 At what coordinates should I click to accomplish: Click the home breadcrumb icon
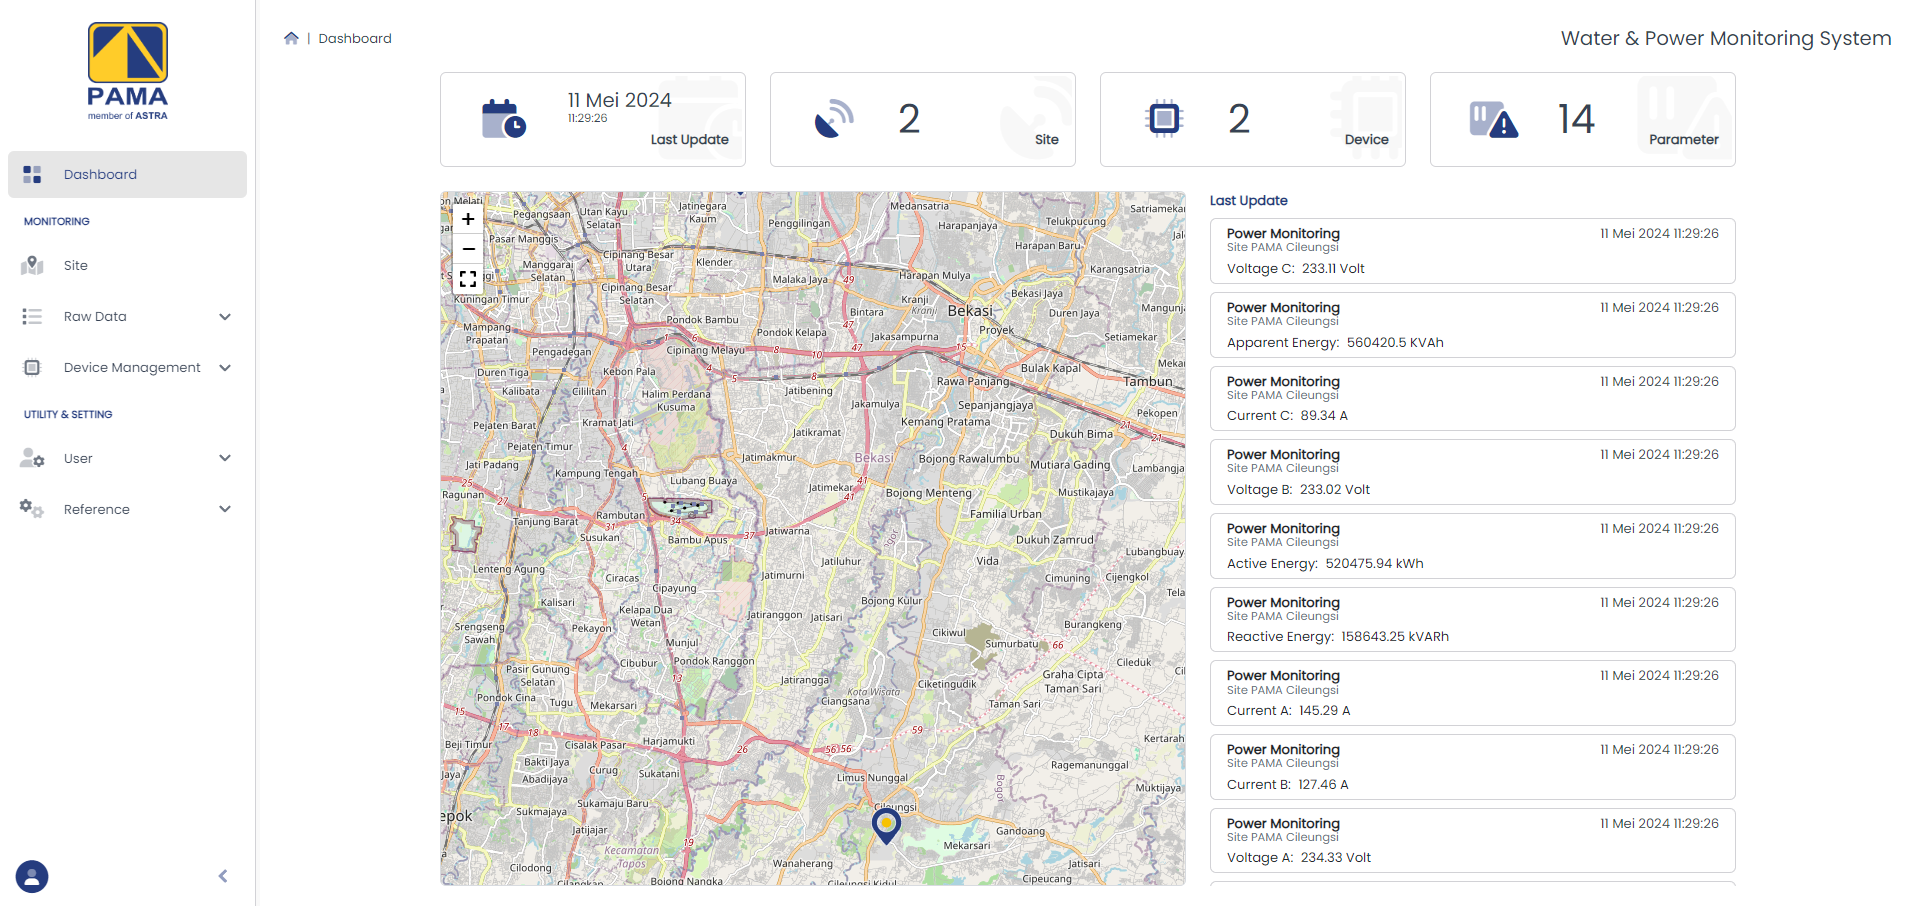[x=291, y=37]
